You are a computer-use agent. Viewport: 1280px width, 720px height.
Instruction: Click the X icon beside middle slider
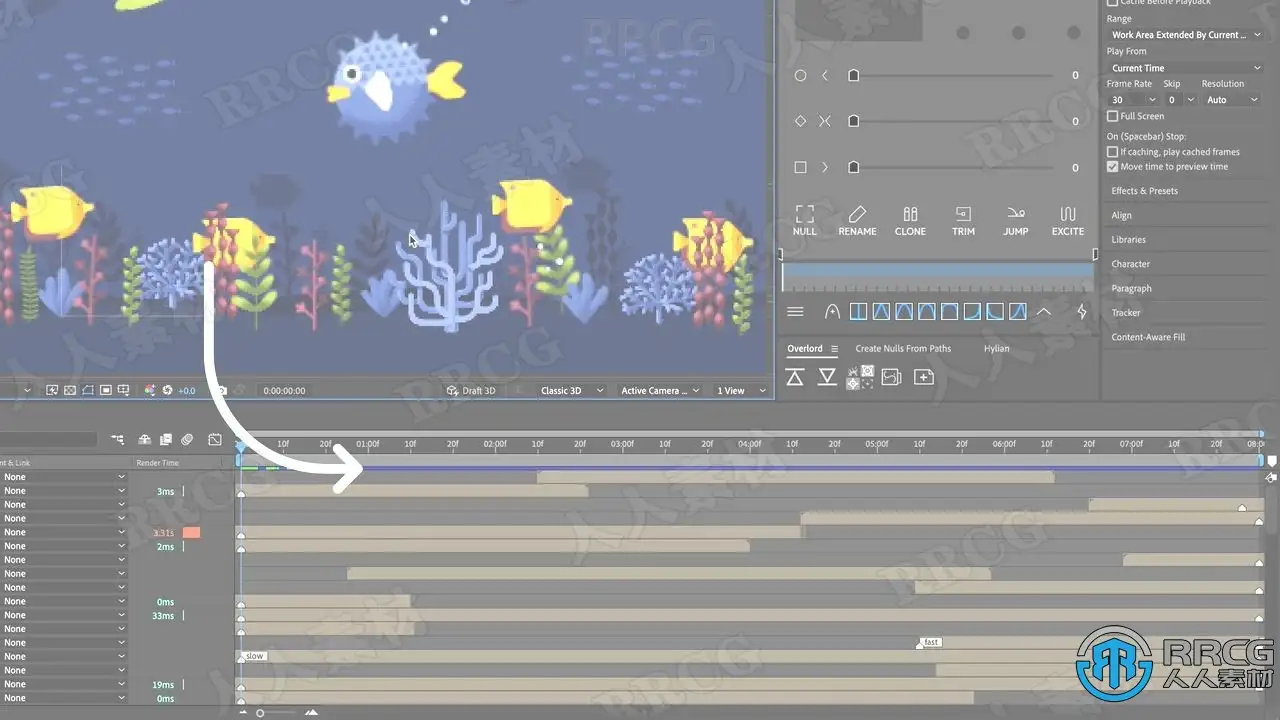click(x=825, y=121)
